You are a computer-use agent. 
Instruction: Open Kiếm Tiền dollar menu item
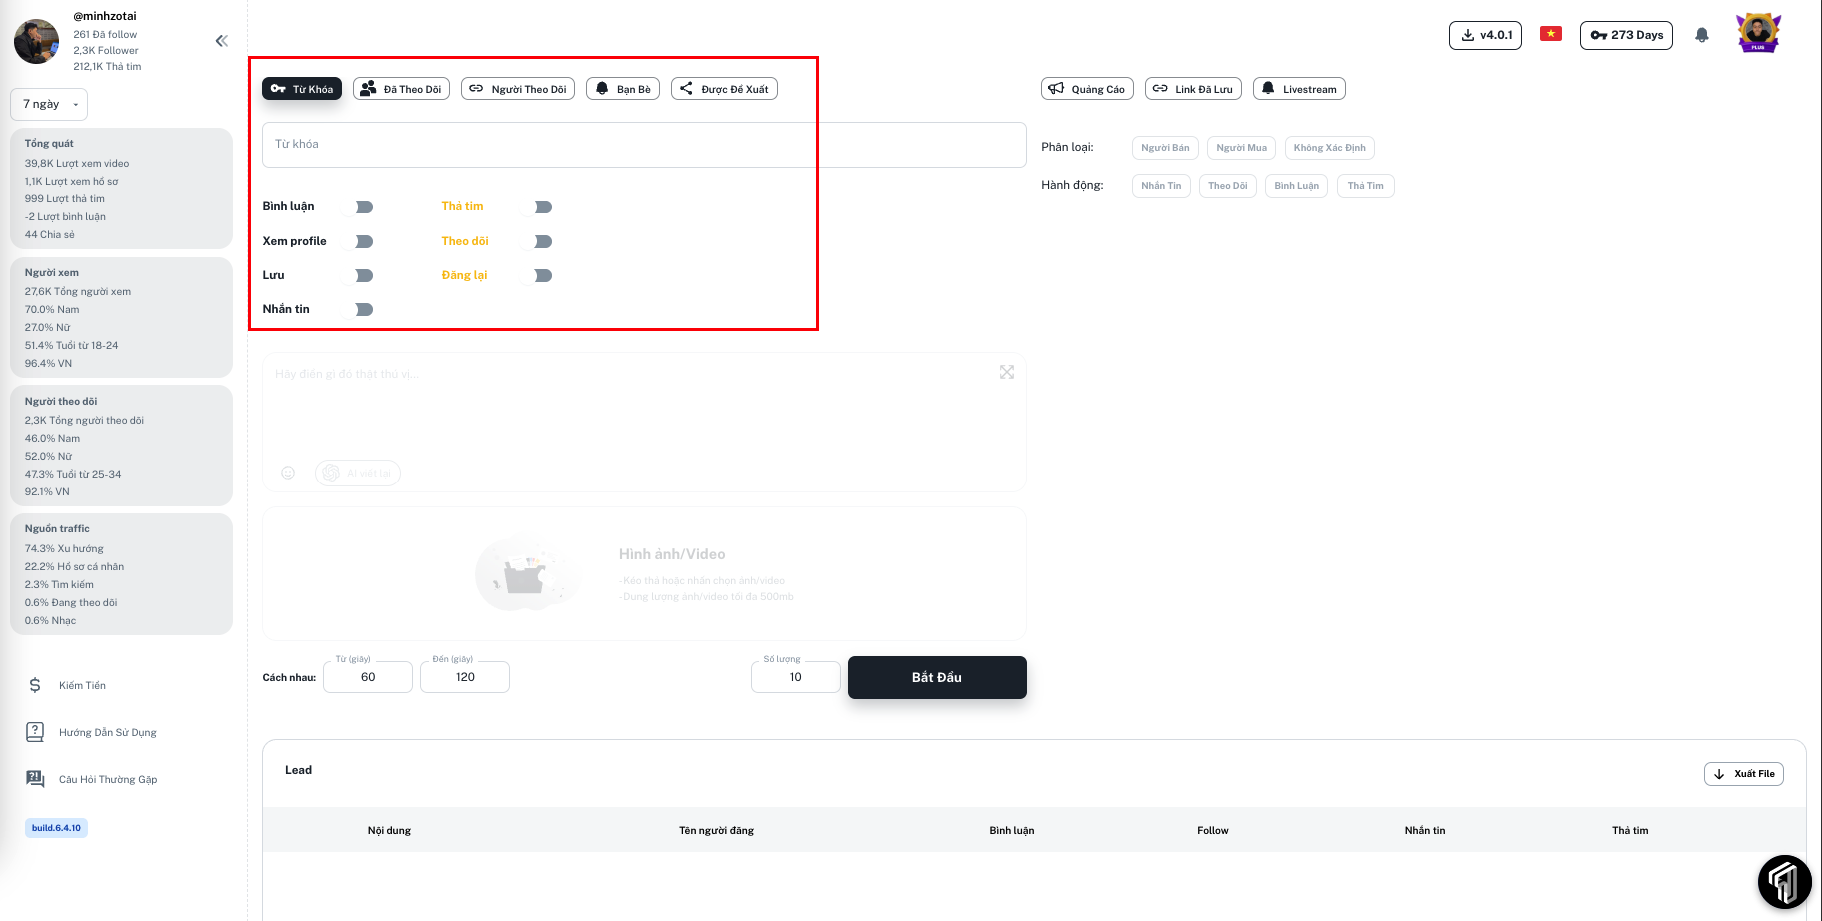pyautogui.click(x=82, y=685)
